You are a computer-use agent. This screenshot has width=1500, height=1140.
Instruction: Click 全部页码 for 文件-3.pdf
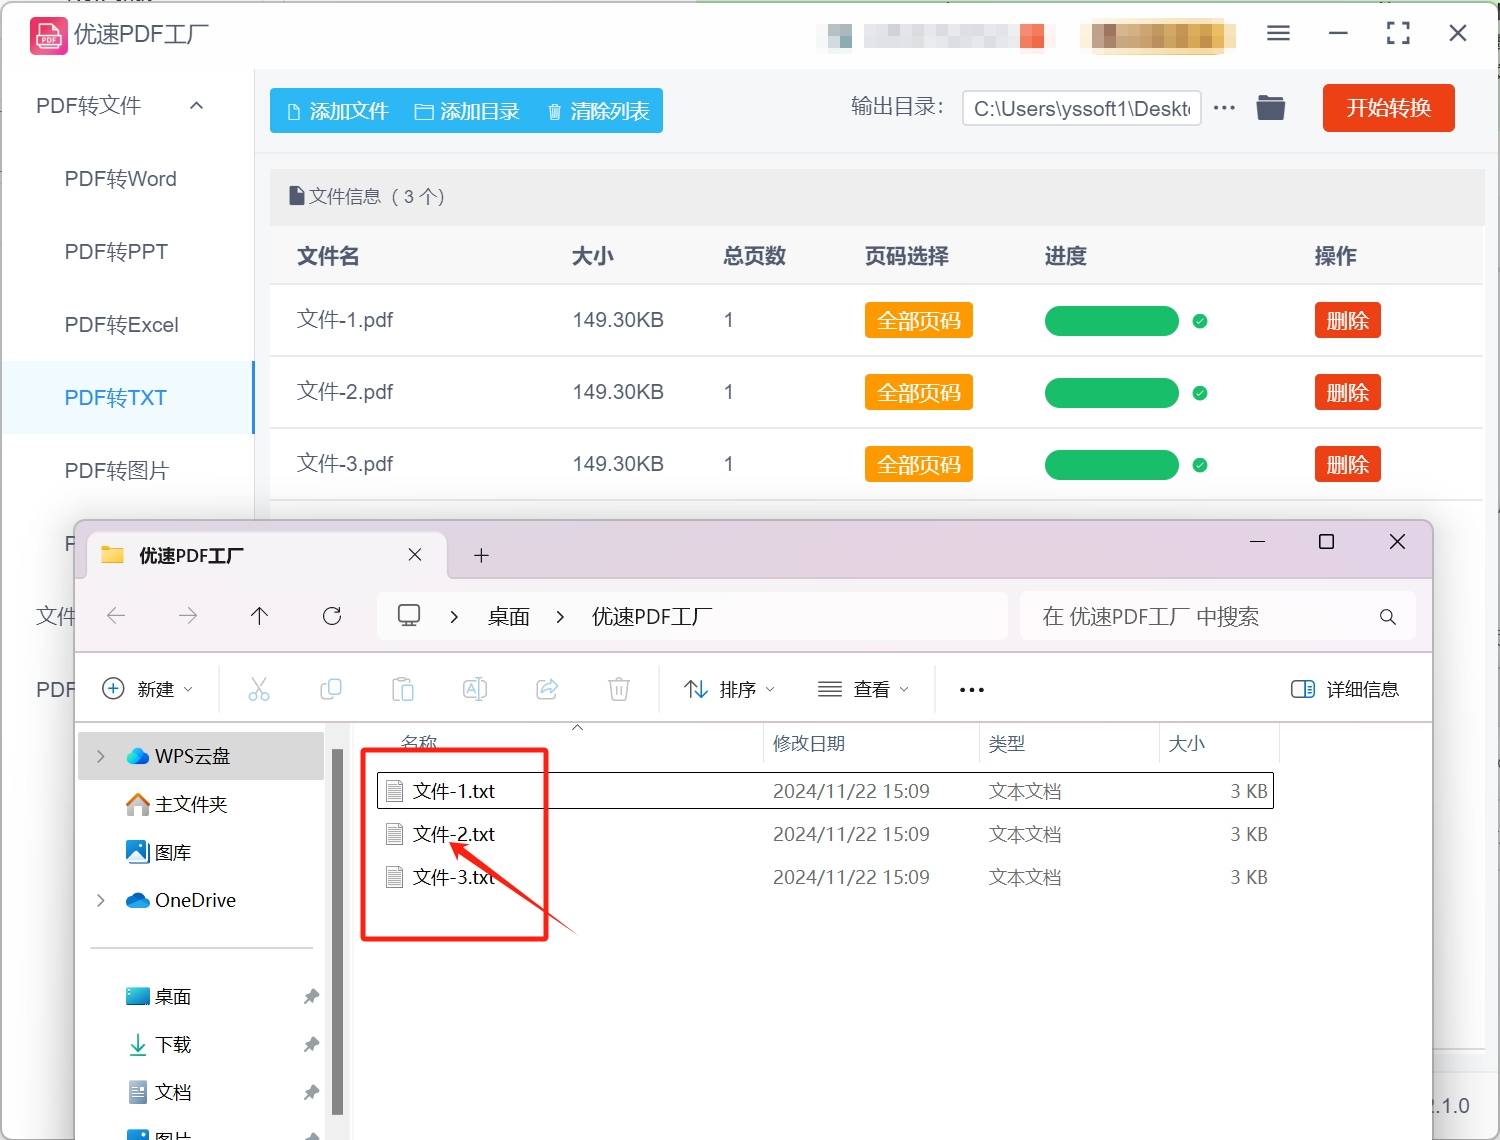(x=918, y=465)
